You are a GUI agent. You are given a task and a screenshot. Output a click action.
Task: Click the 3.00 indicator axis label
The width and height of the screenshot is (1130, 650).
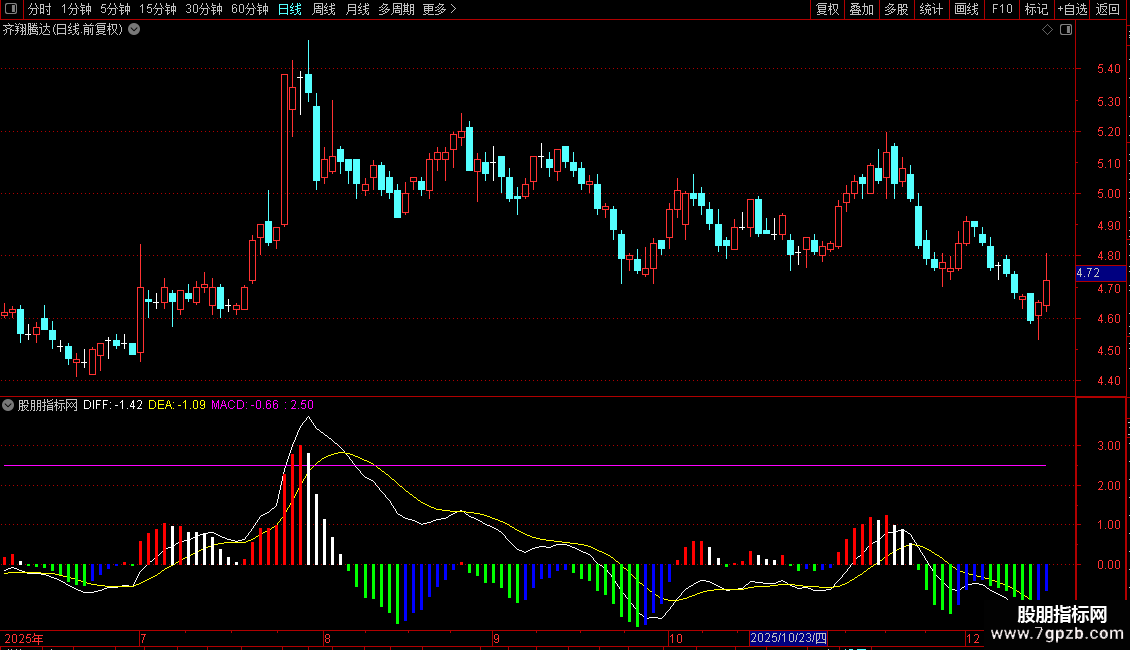click(x=1108, y=446)
